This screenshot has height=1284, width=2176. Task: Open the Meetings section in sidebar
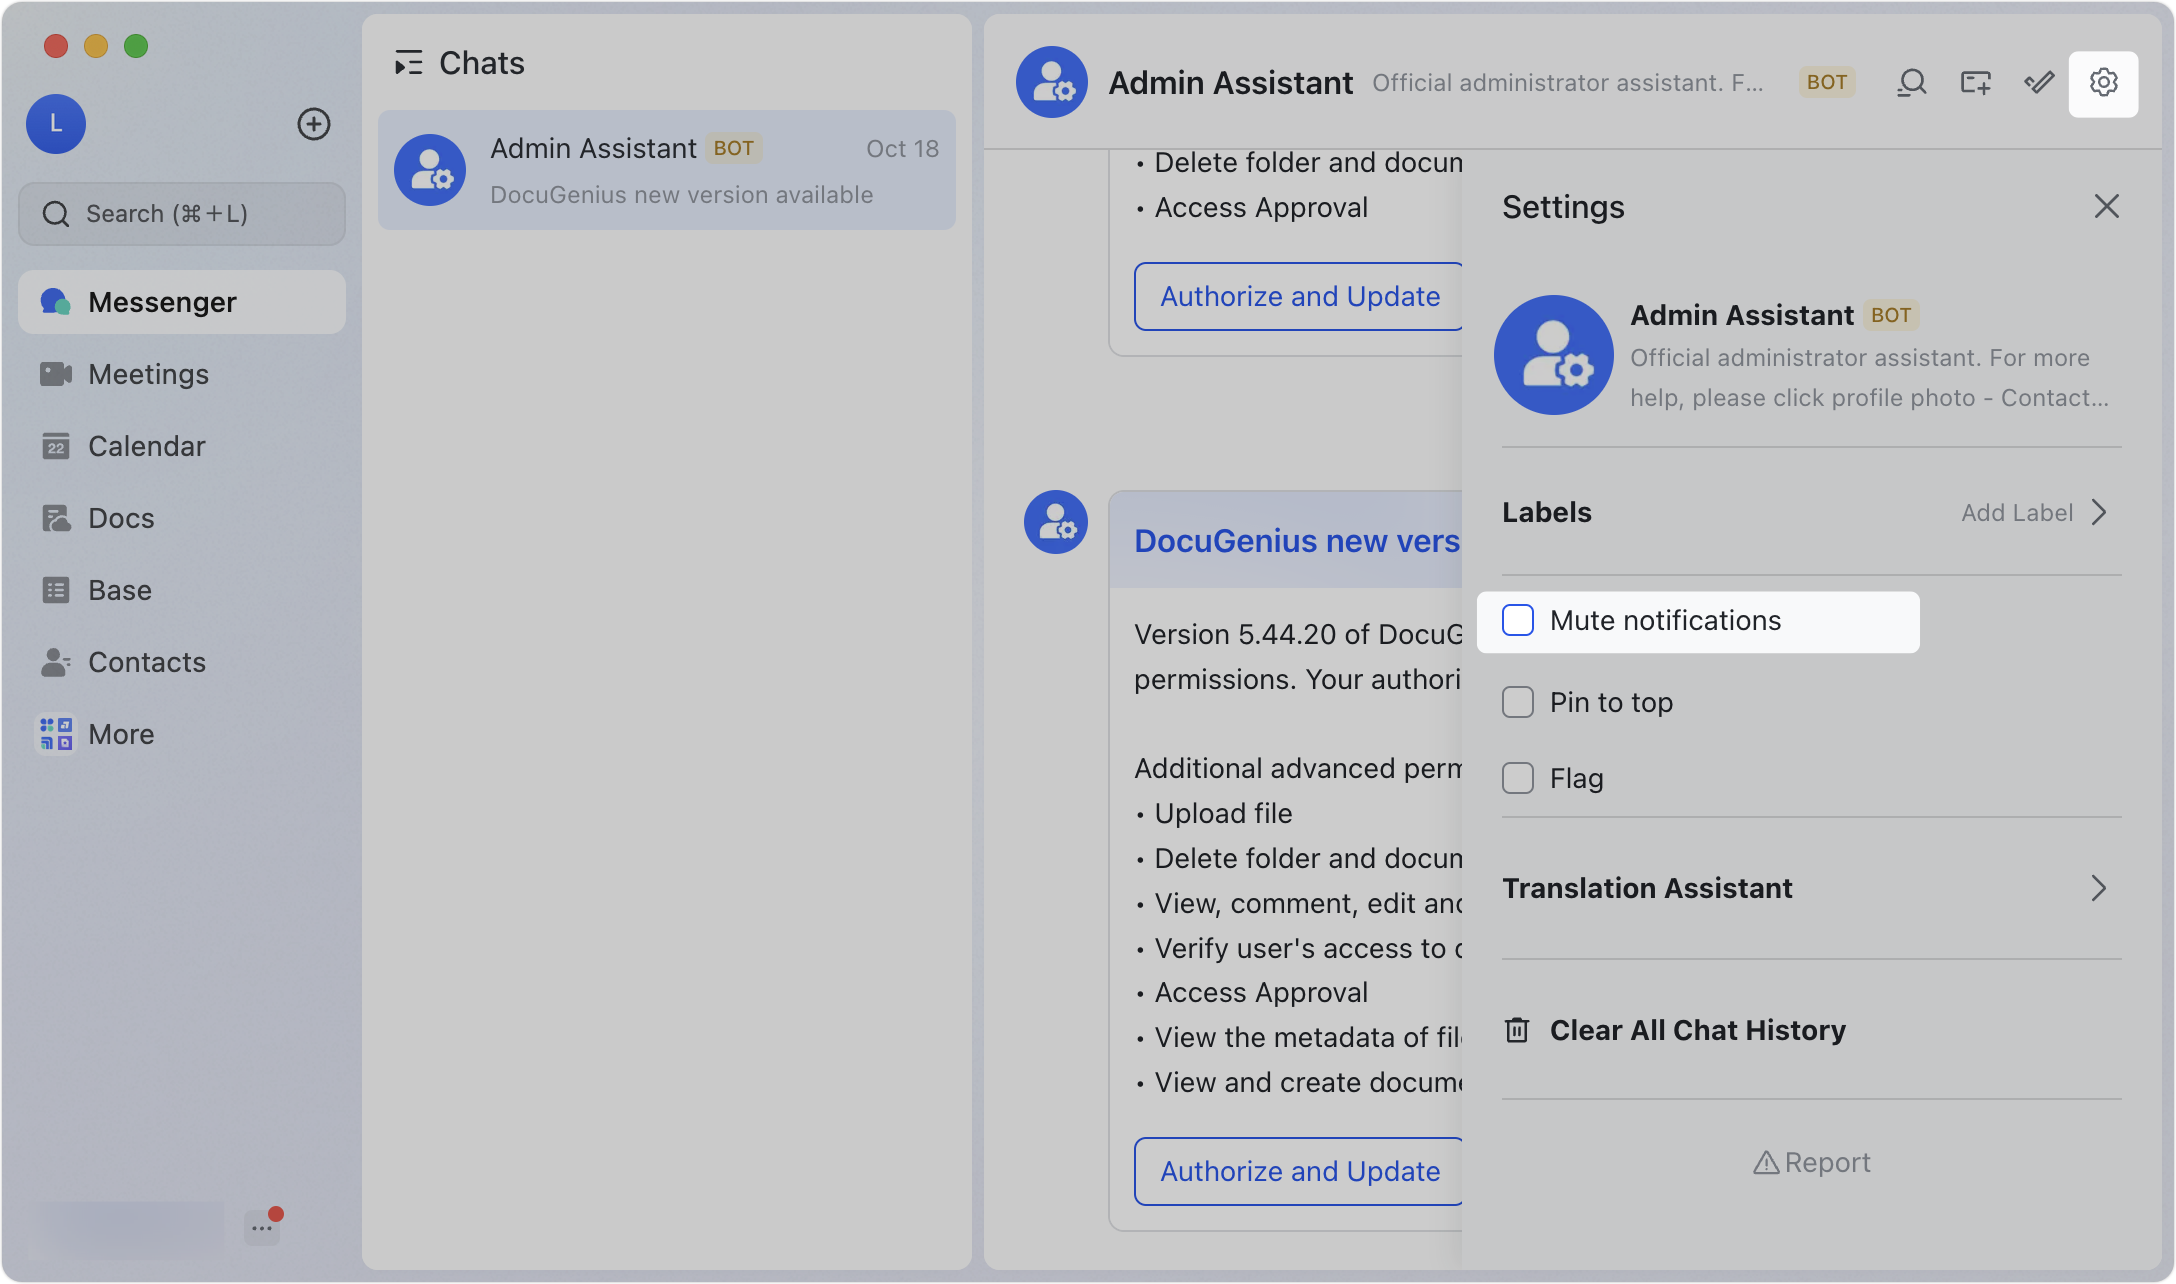coord(146,374)
